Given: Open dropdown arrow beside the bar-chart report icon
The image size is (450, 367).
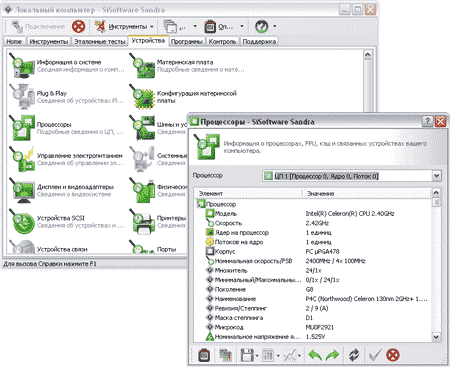Looking at the screenshot, I should [278, 356].
